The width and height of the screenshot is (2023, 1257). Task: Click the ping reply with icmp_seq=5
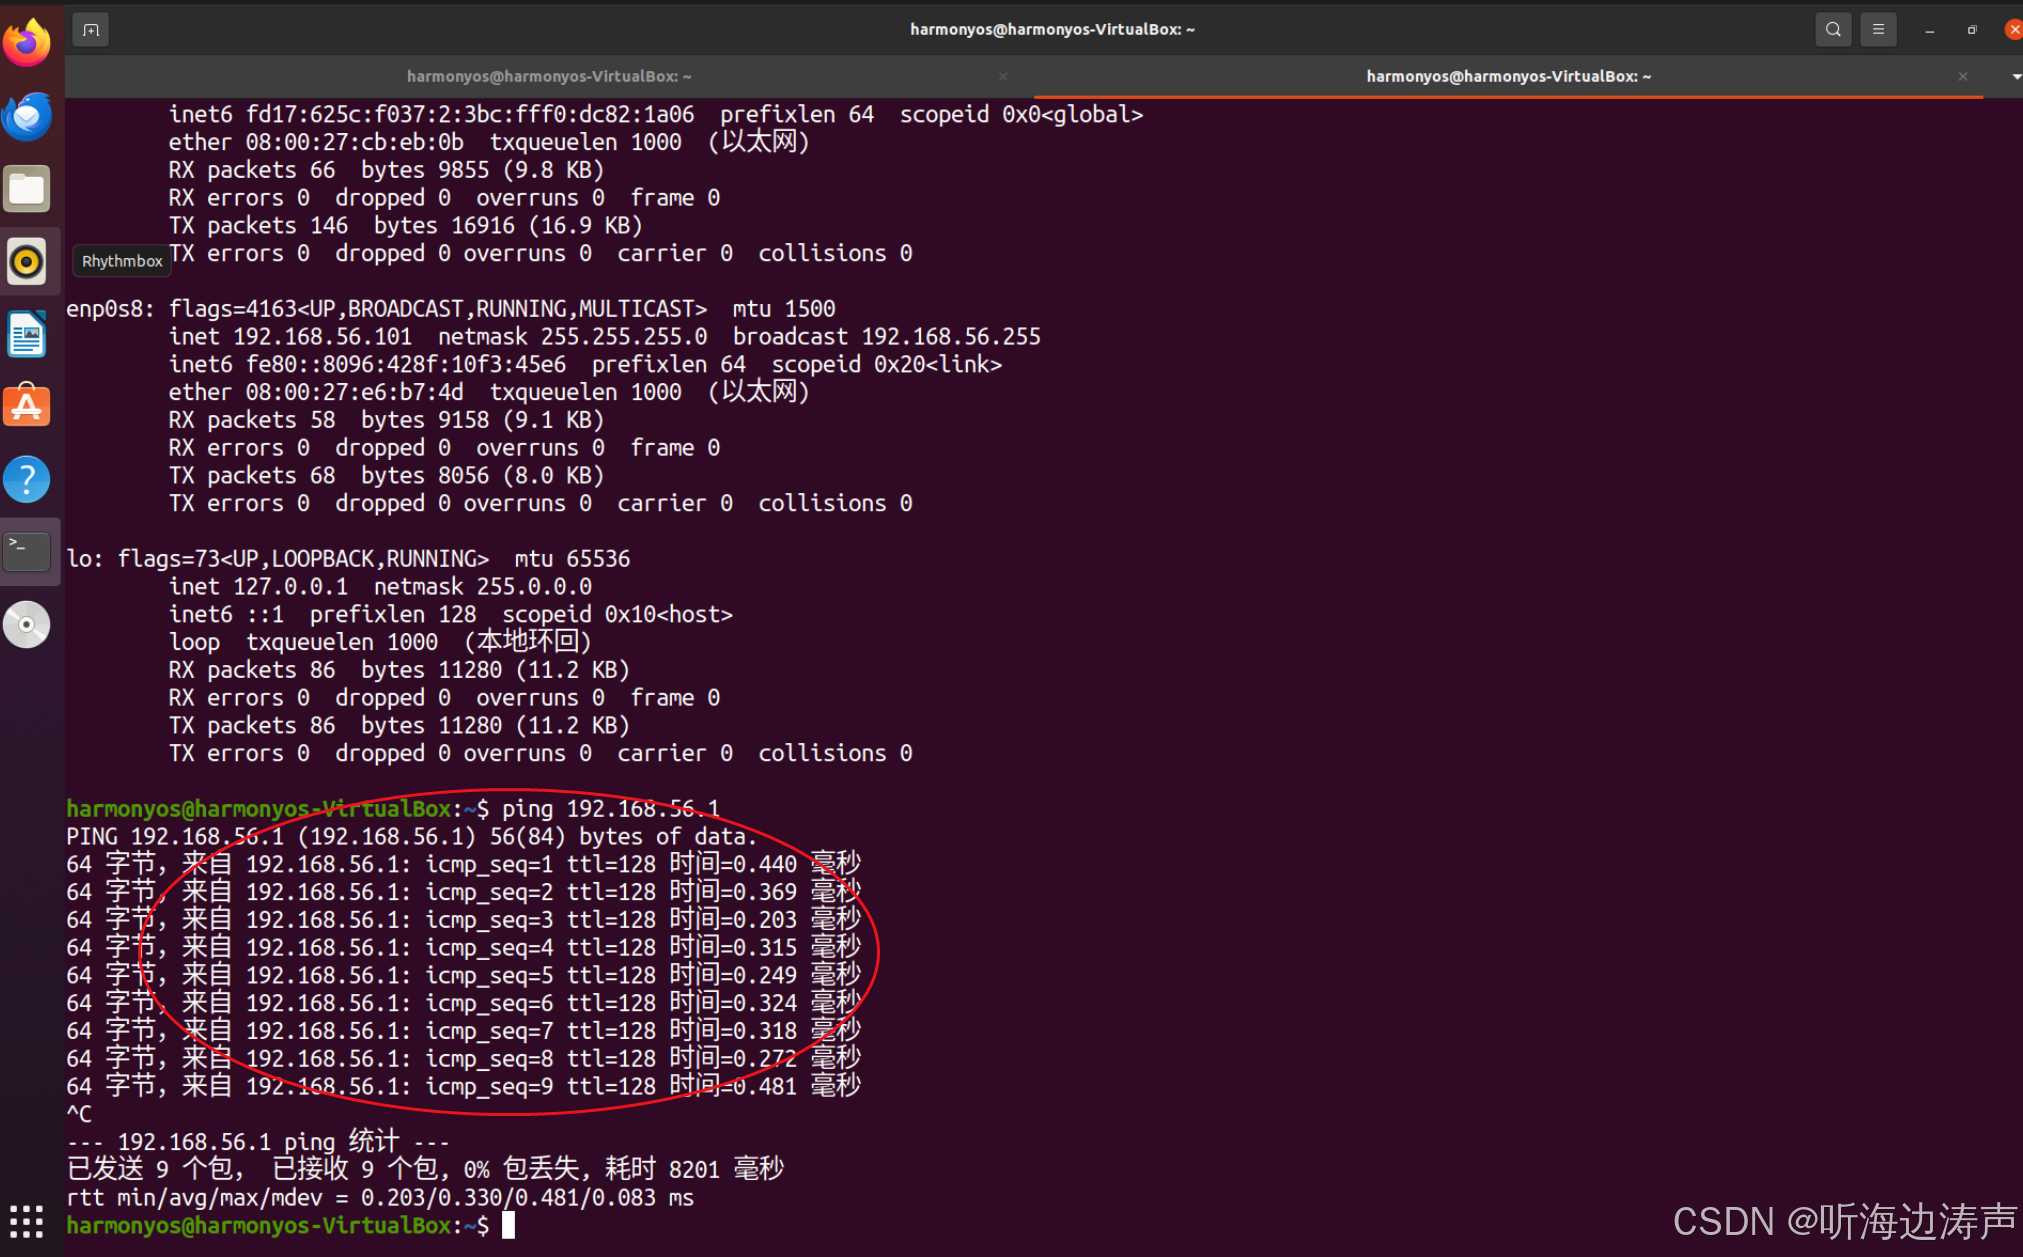pyautogui.click(x=464, y=975)
